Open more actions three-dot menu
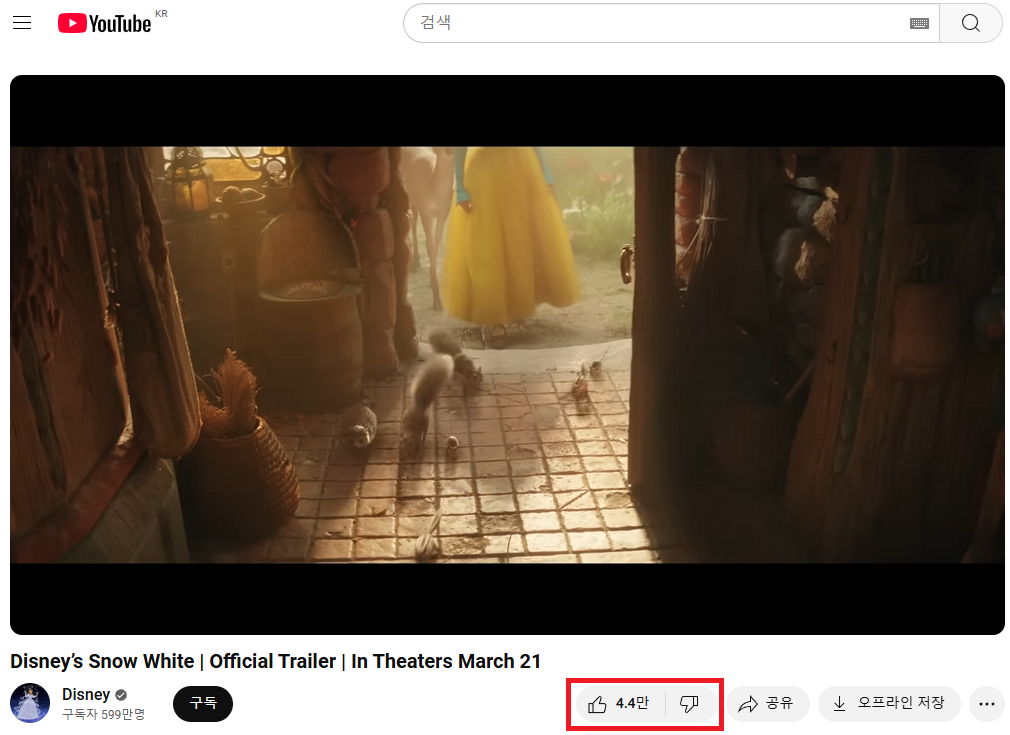Screen dimensions: 1010x735 point(987,703)
